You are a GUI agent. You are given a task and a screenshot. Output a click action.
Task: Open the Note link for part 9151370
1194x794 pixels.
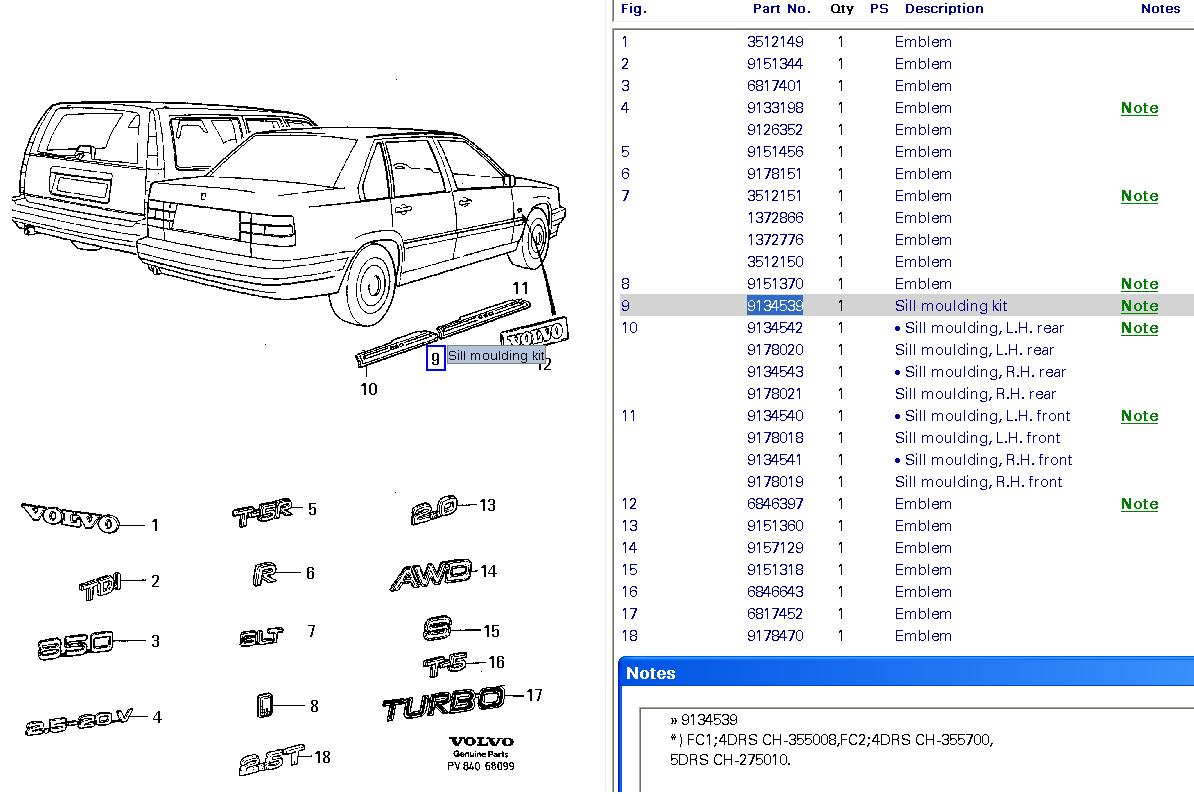pyautogui.click(x=1139, y=284)
